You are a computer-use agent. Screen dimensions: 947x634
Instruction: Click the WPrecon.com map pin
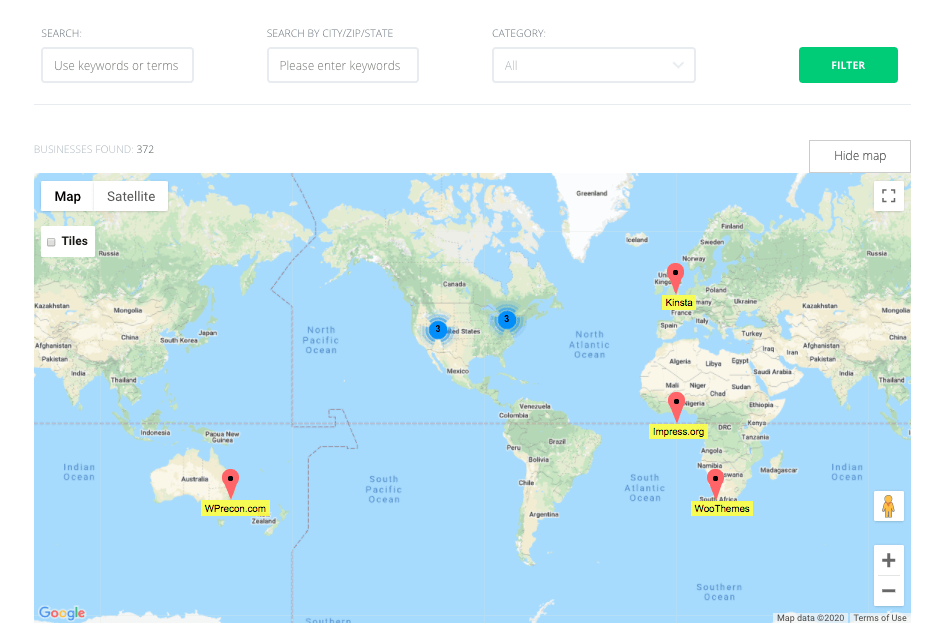230,484
